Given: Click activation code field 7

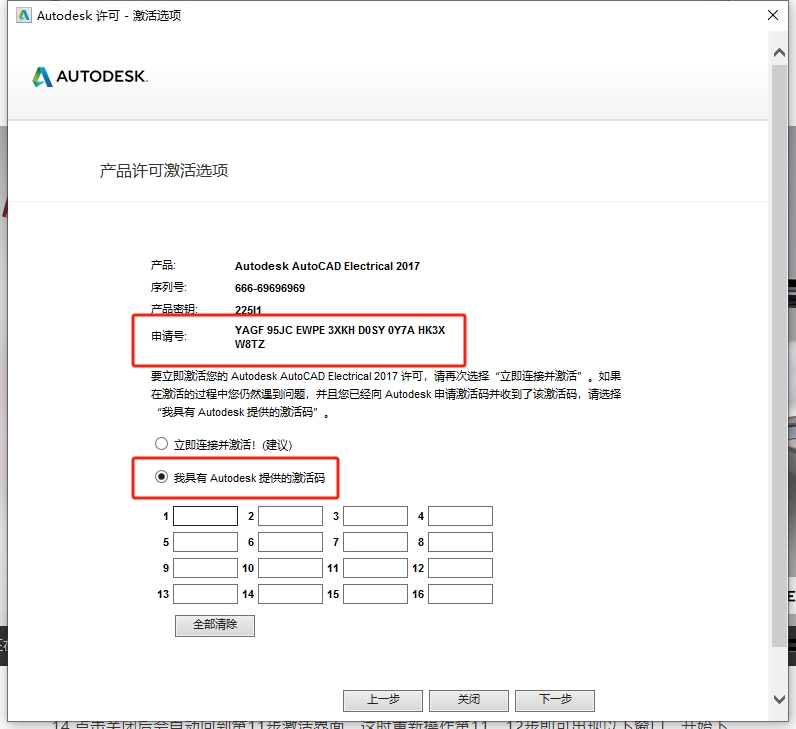Looking at the screenshot, I should coord(376,542).
